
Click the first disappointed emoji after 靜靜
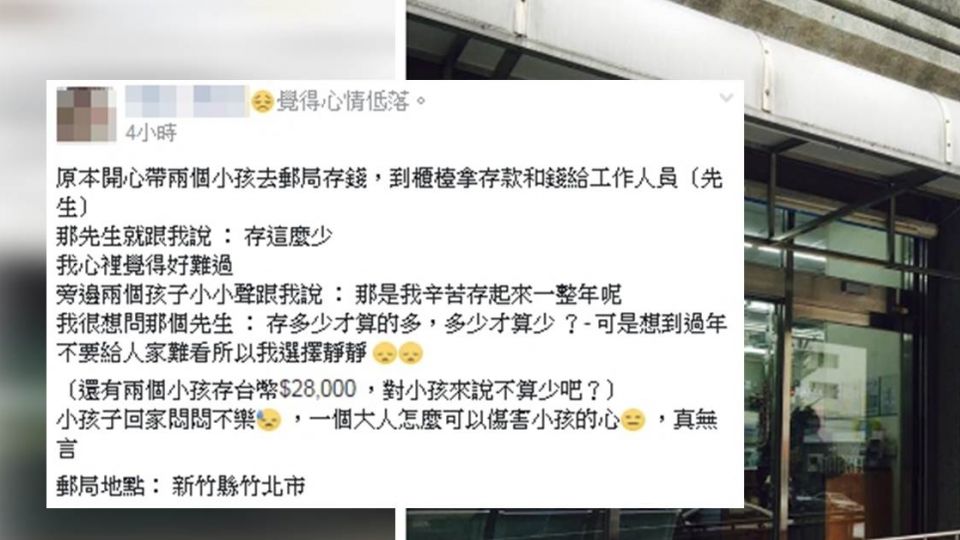tap(385, 353)
